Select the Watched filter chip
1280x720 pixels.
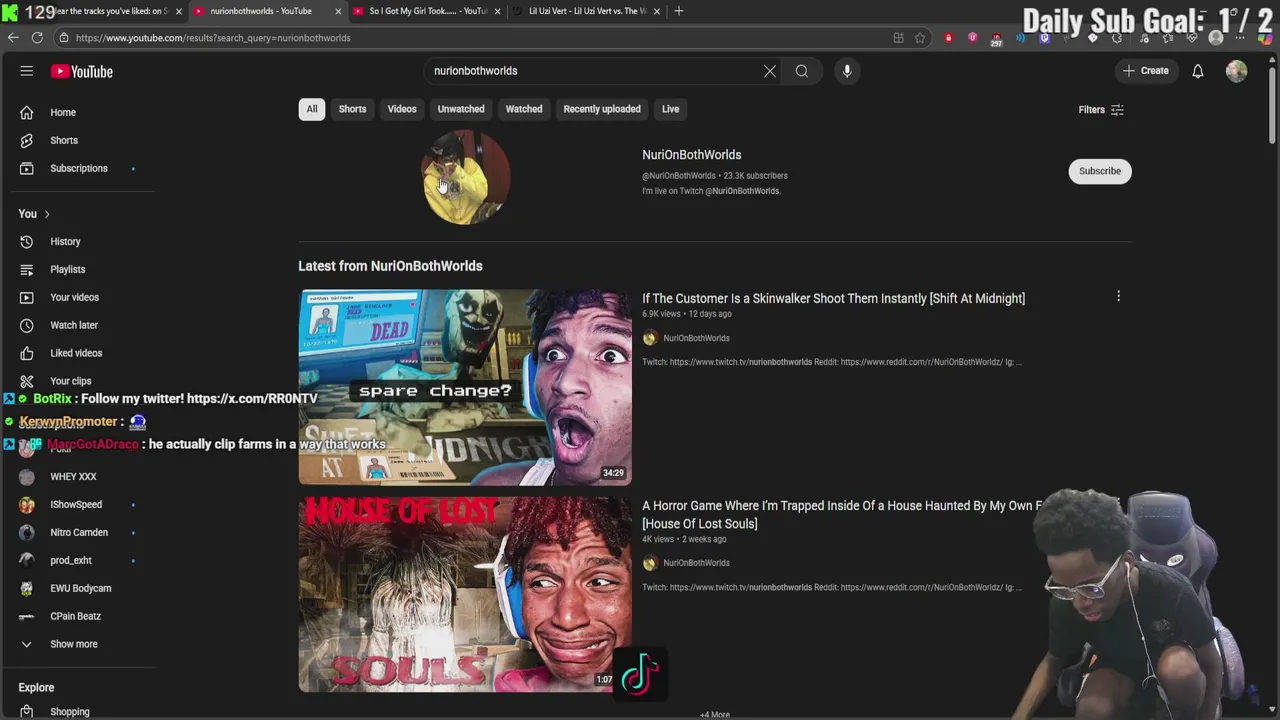point(524,109)
